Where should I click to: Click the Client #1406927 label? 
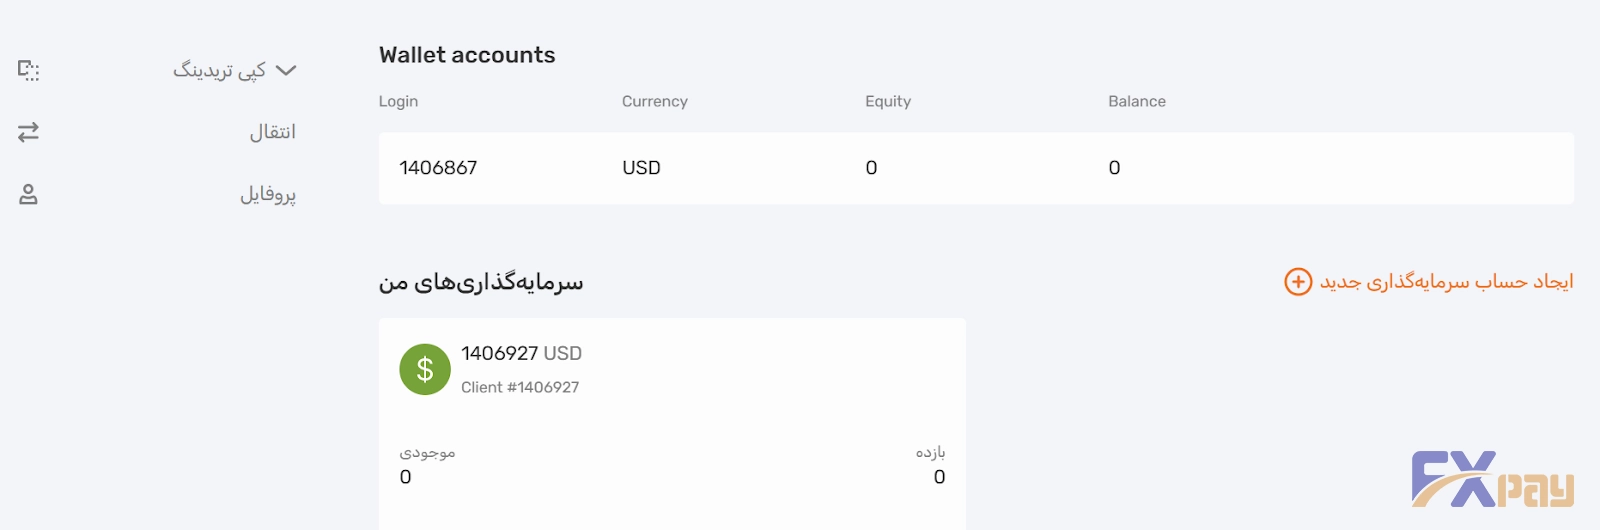point(520,387)
